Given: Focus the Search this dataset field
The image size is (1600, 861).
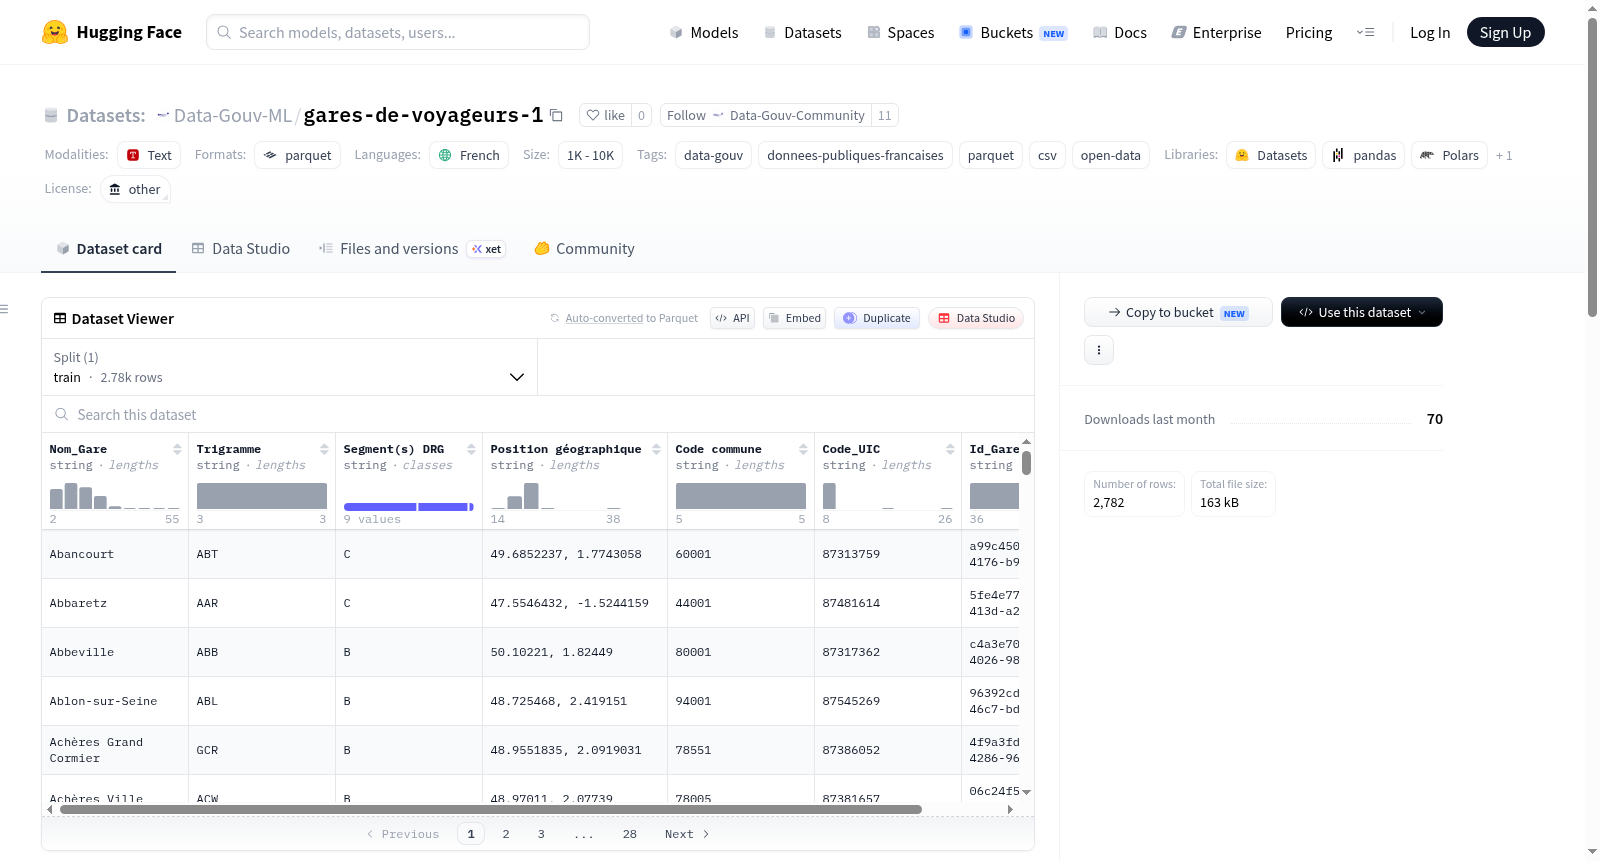Looking at the screenshot, I should pos(538,414).
